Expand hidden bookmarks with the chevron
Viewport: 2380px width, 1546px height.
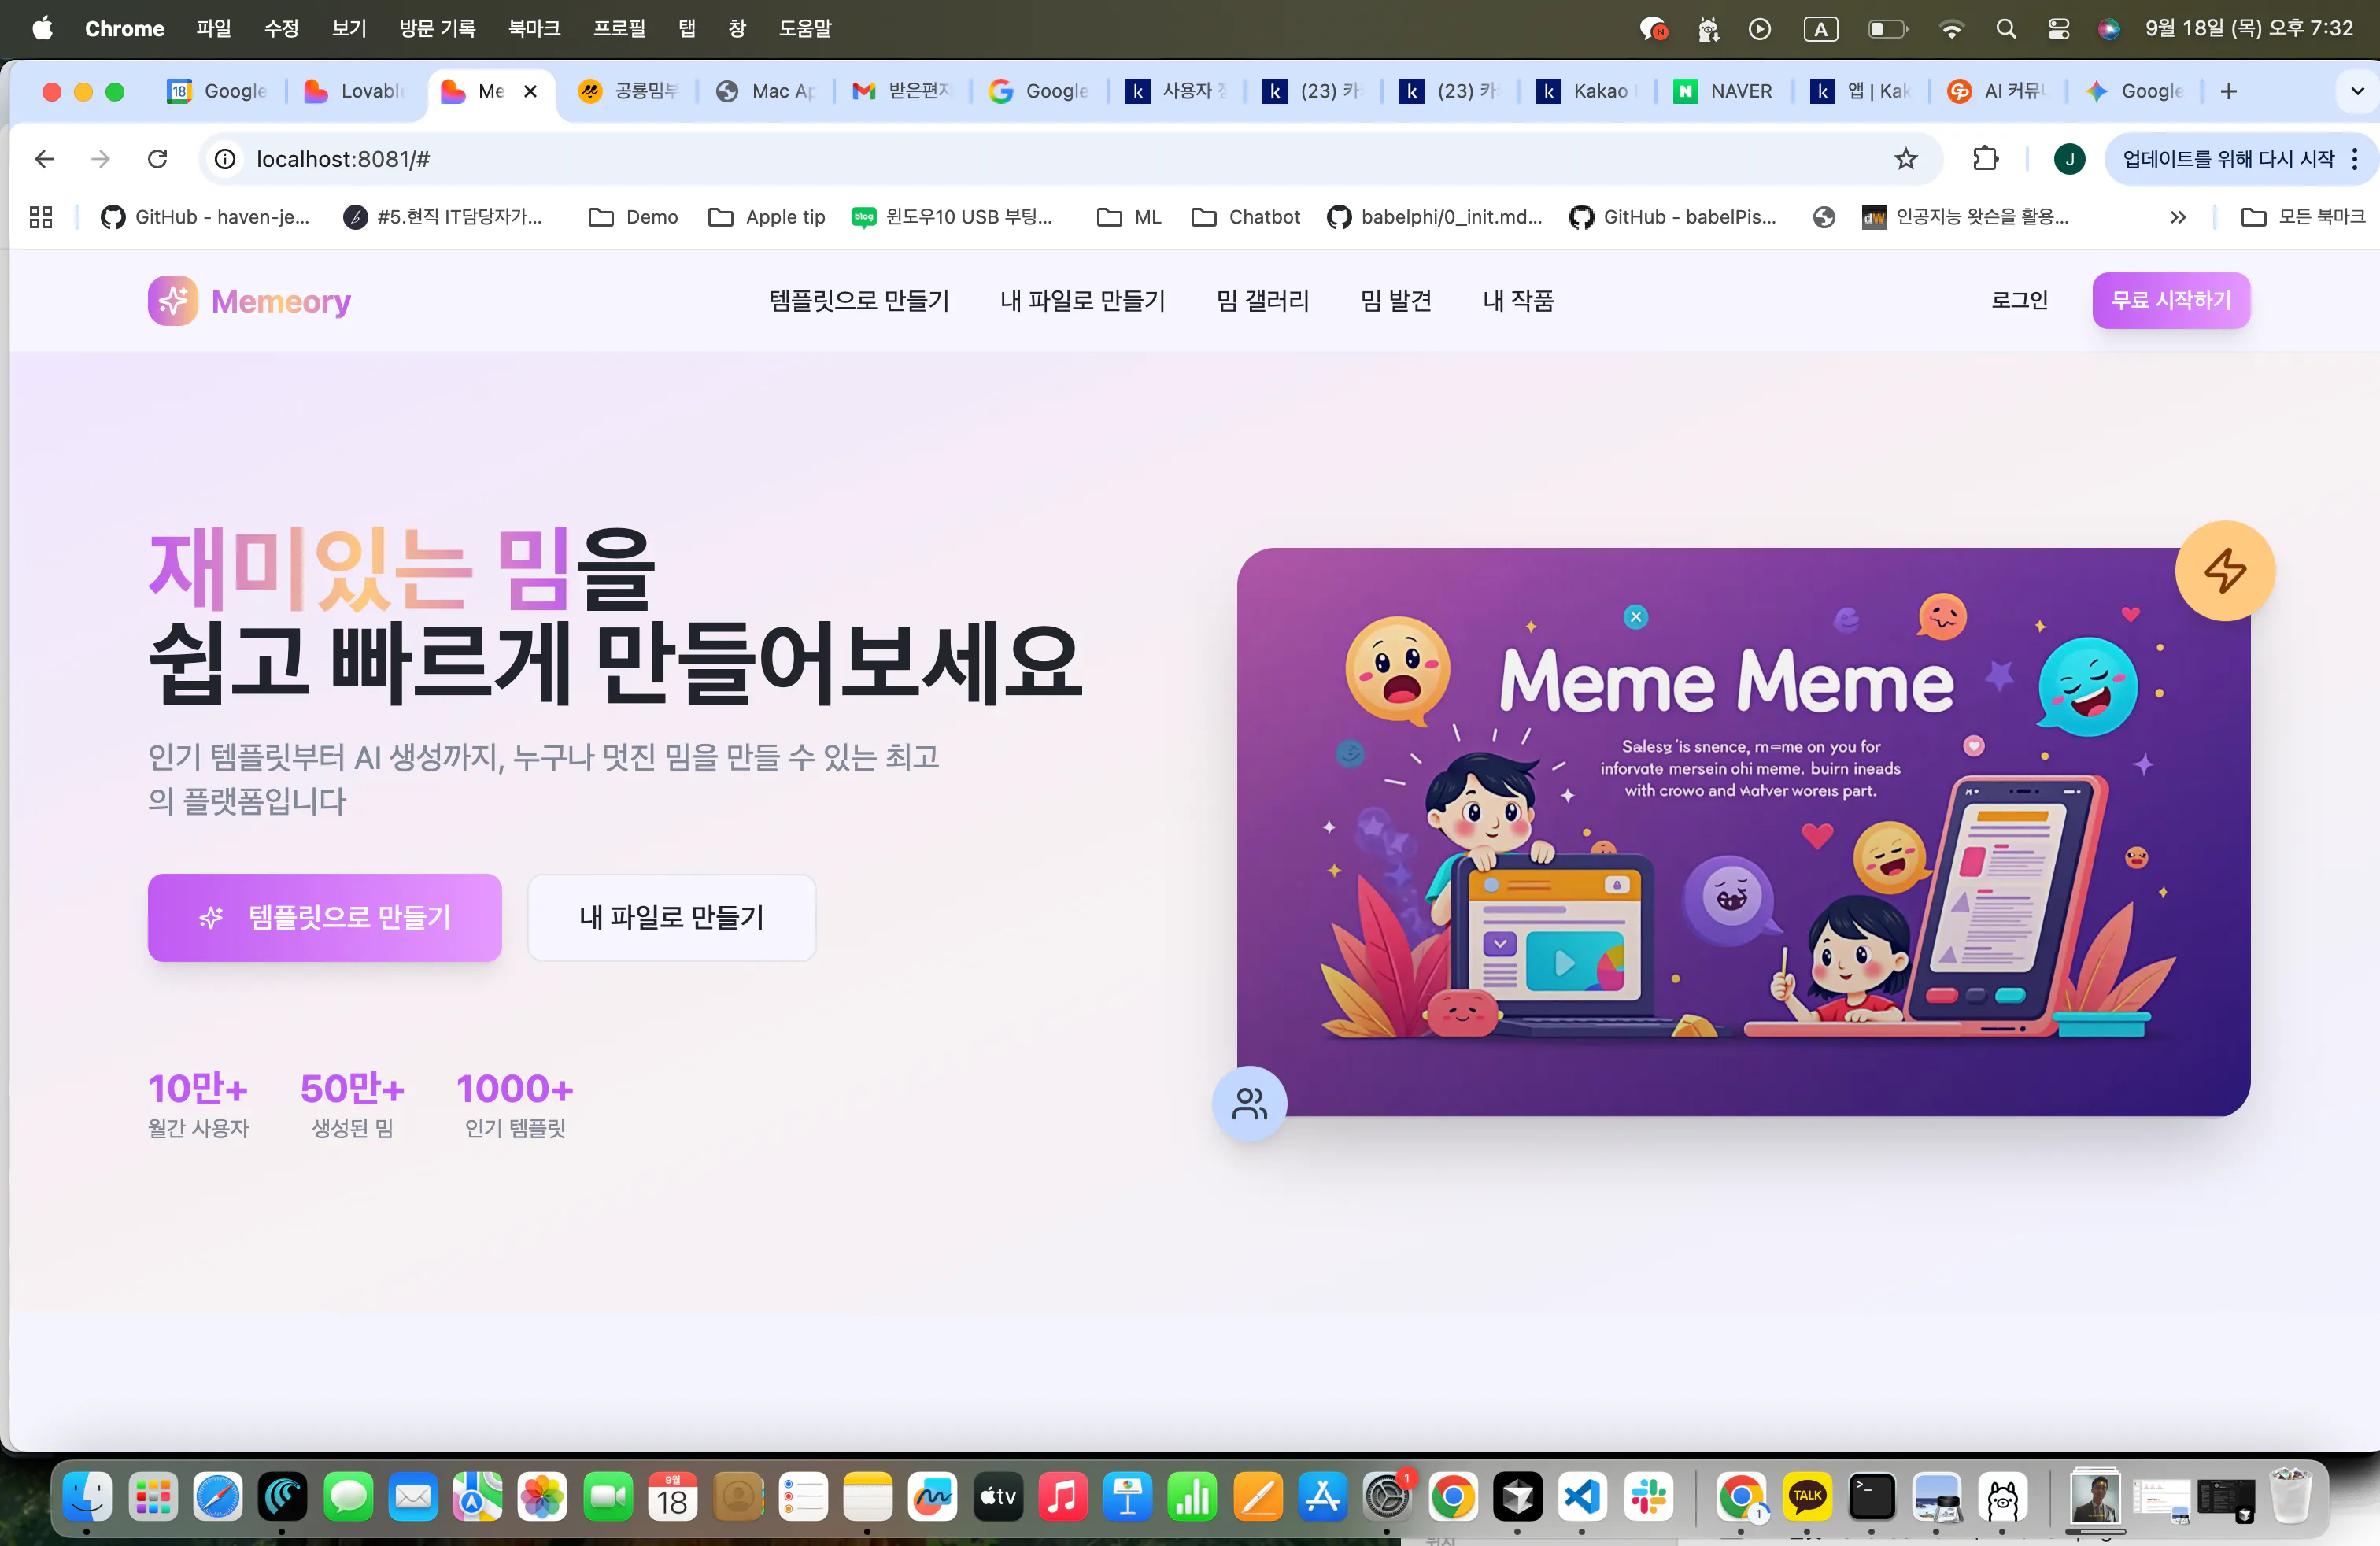[2178, 217]
